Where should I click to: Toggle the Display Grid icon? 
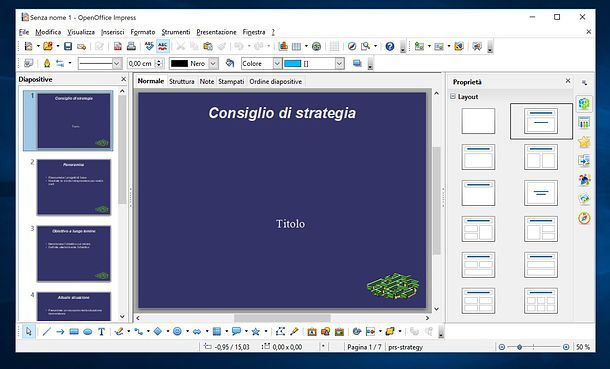(x=334, y=46)
